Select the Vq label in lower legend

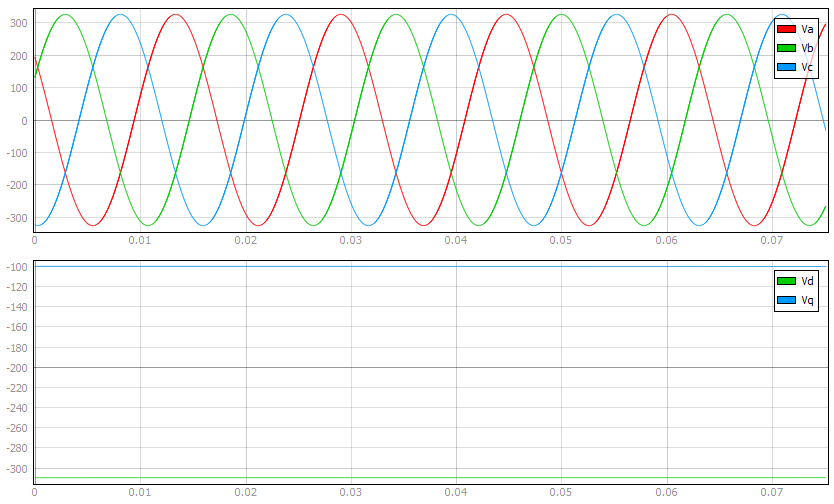[808, 300]
